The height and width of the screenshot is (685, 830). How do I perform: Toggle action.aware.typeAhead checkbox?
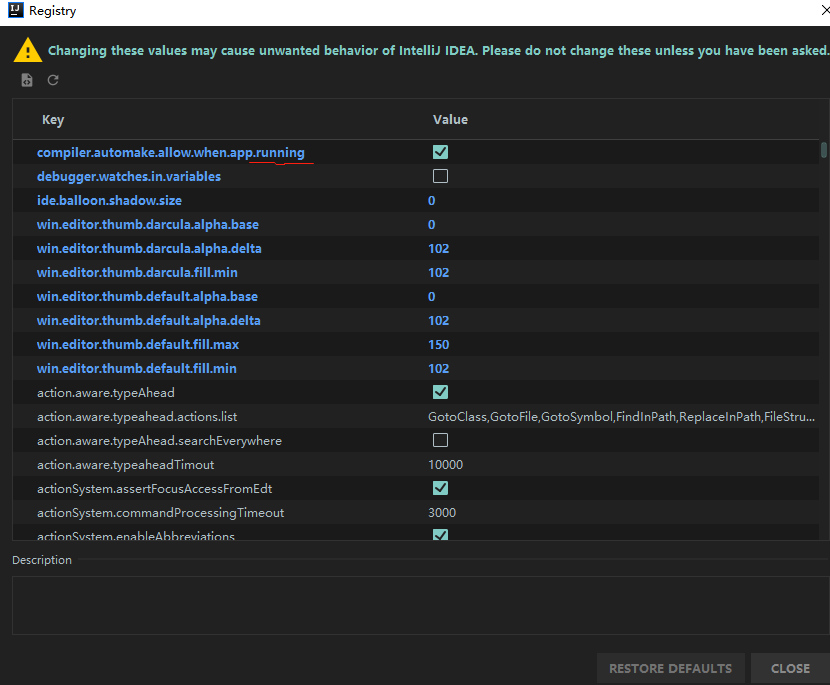pyautogui.click(x=440, y=392)
